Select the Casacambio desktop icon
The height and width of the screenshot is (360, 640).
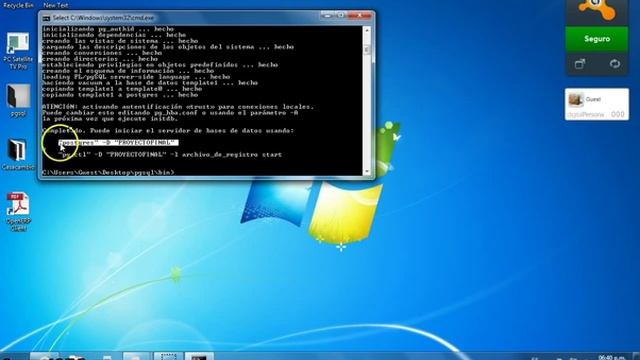pos(18,154)
